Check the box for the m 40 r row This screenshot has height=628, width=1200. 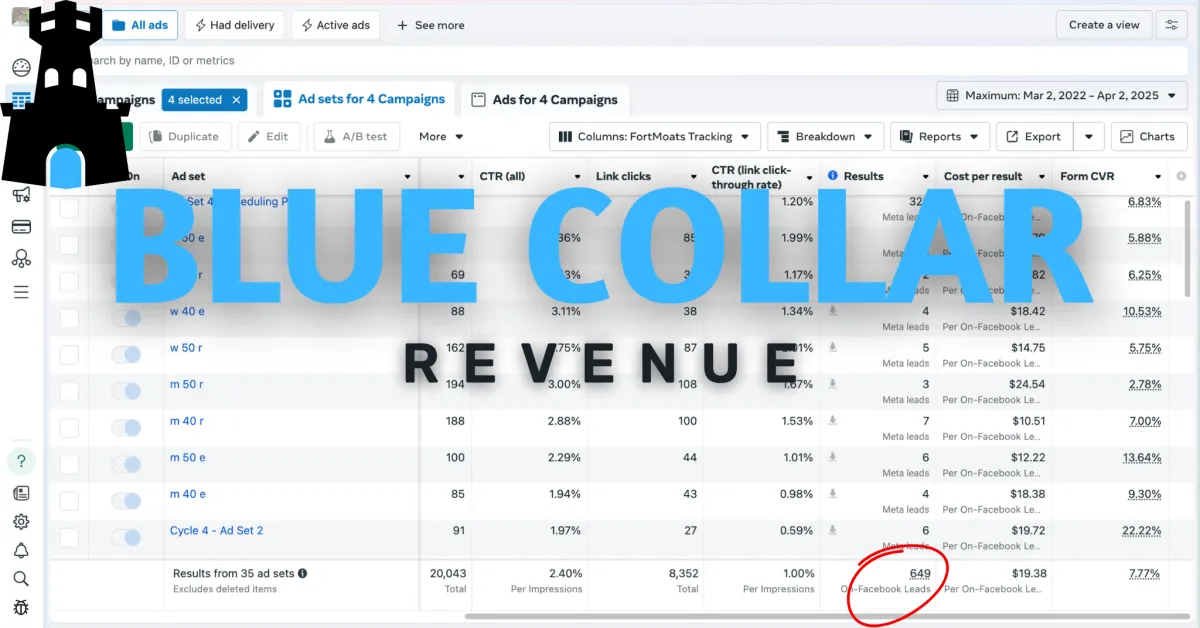tap(69, 428)
